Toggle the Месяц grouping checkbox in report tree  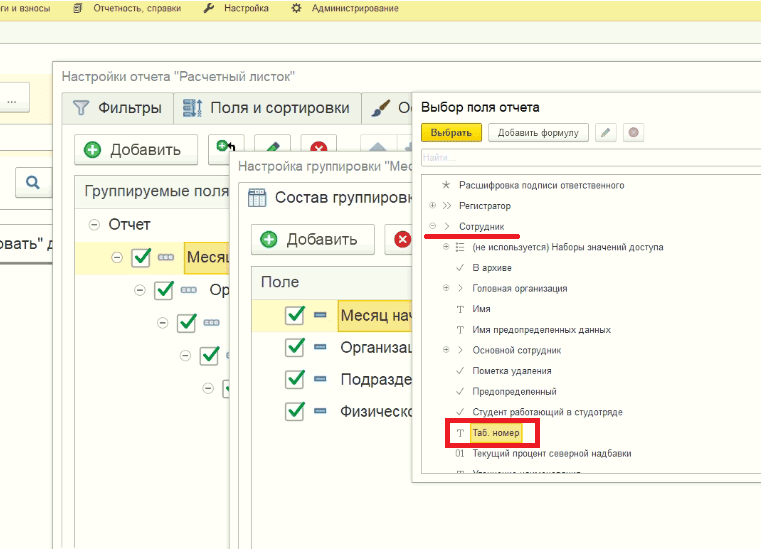tap(141, 257)
